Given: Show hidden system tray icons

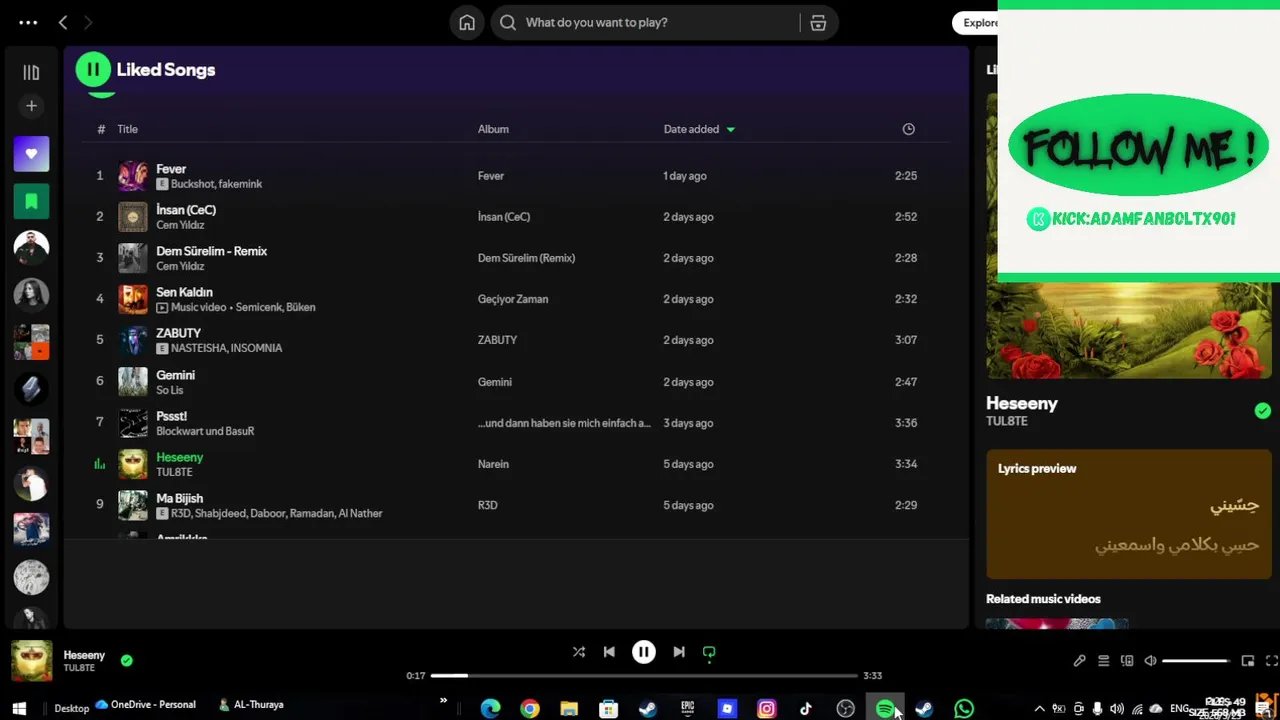Looking at the screenshot, I should pyautogui.click(x=1040, y=709).
